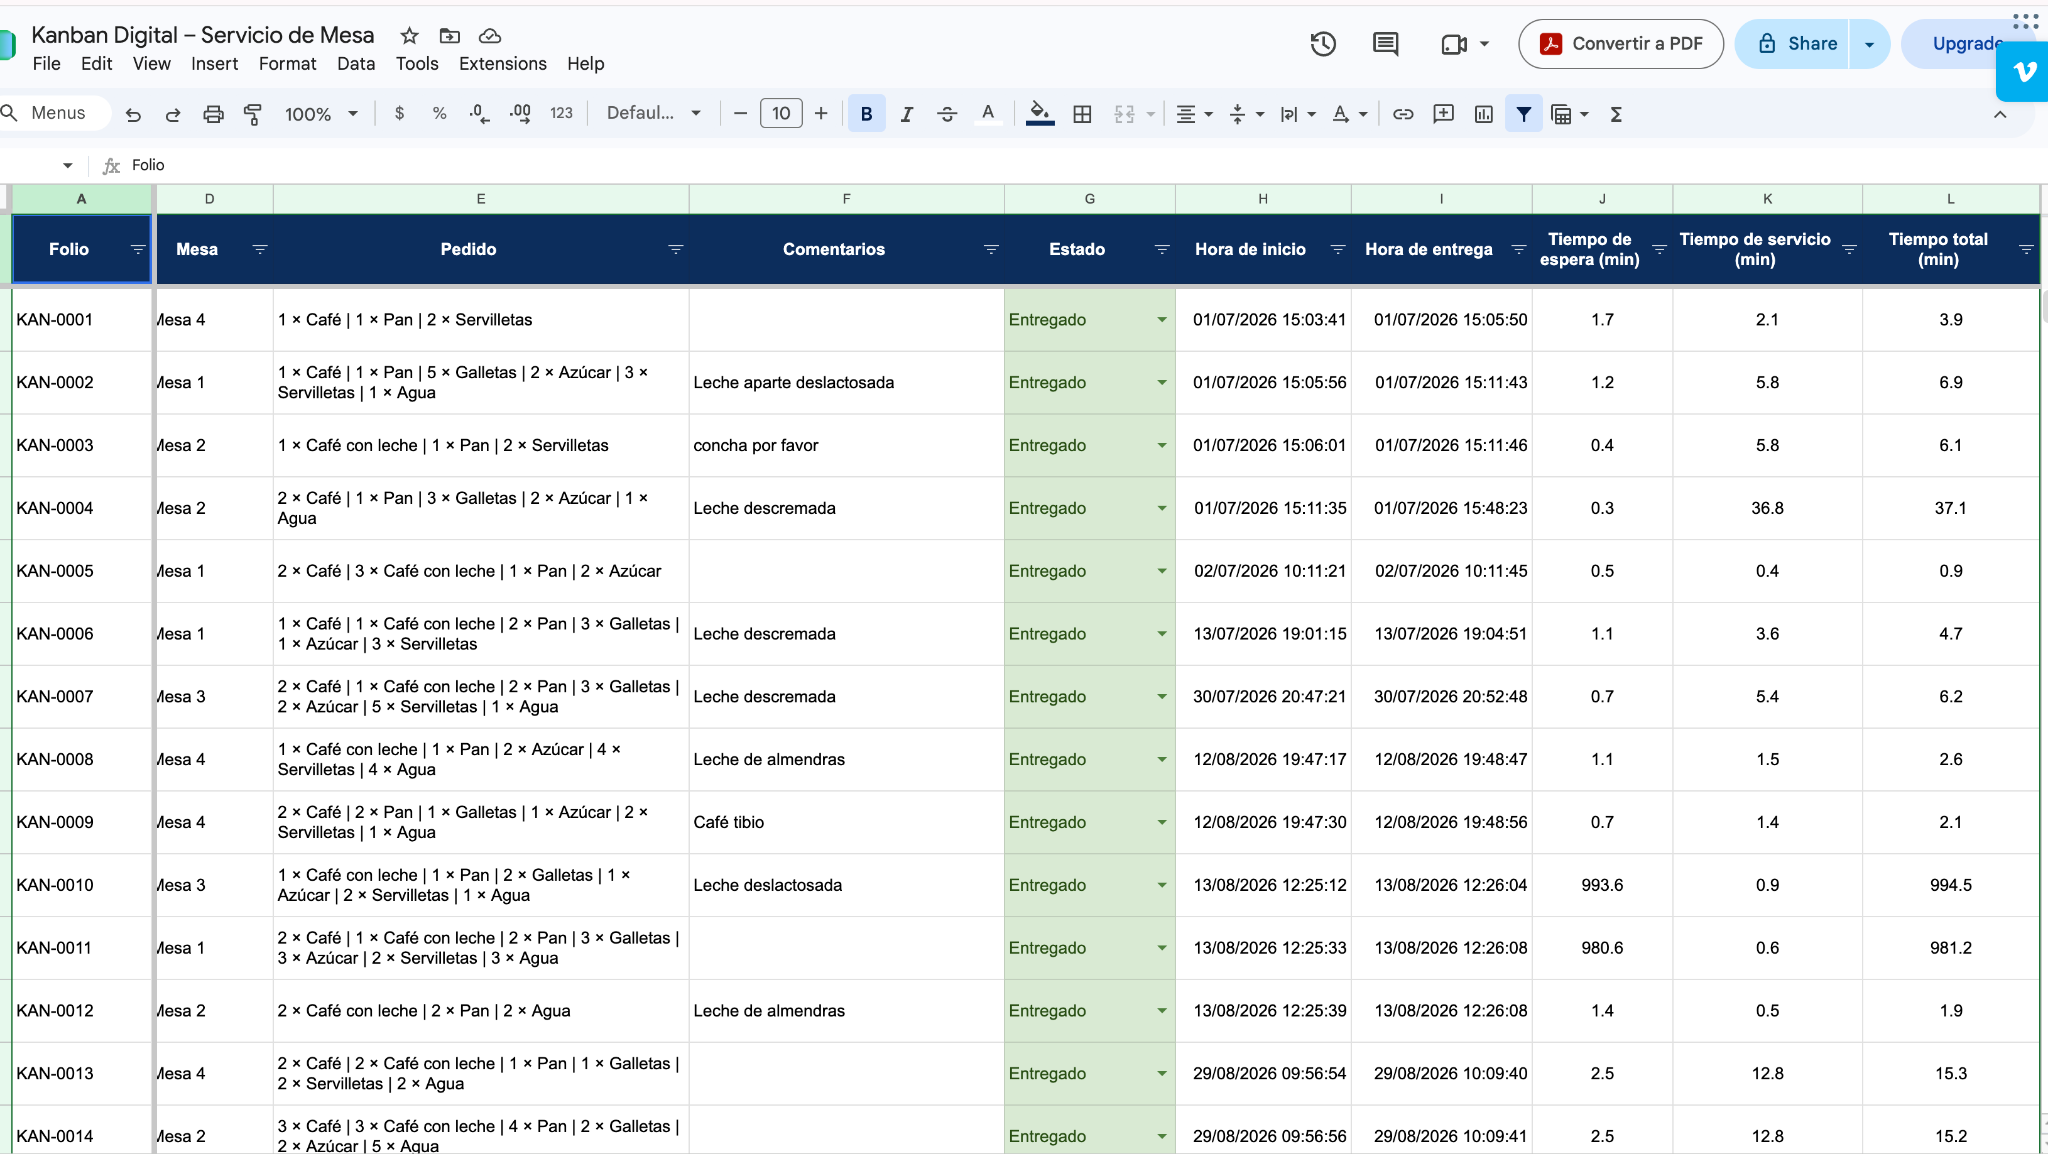Image resolution: width=2048 pixels, height=1154 pixels.
Task: Open the Data menu
Action: [356, 64]
